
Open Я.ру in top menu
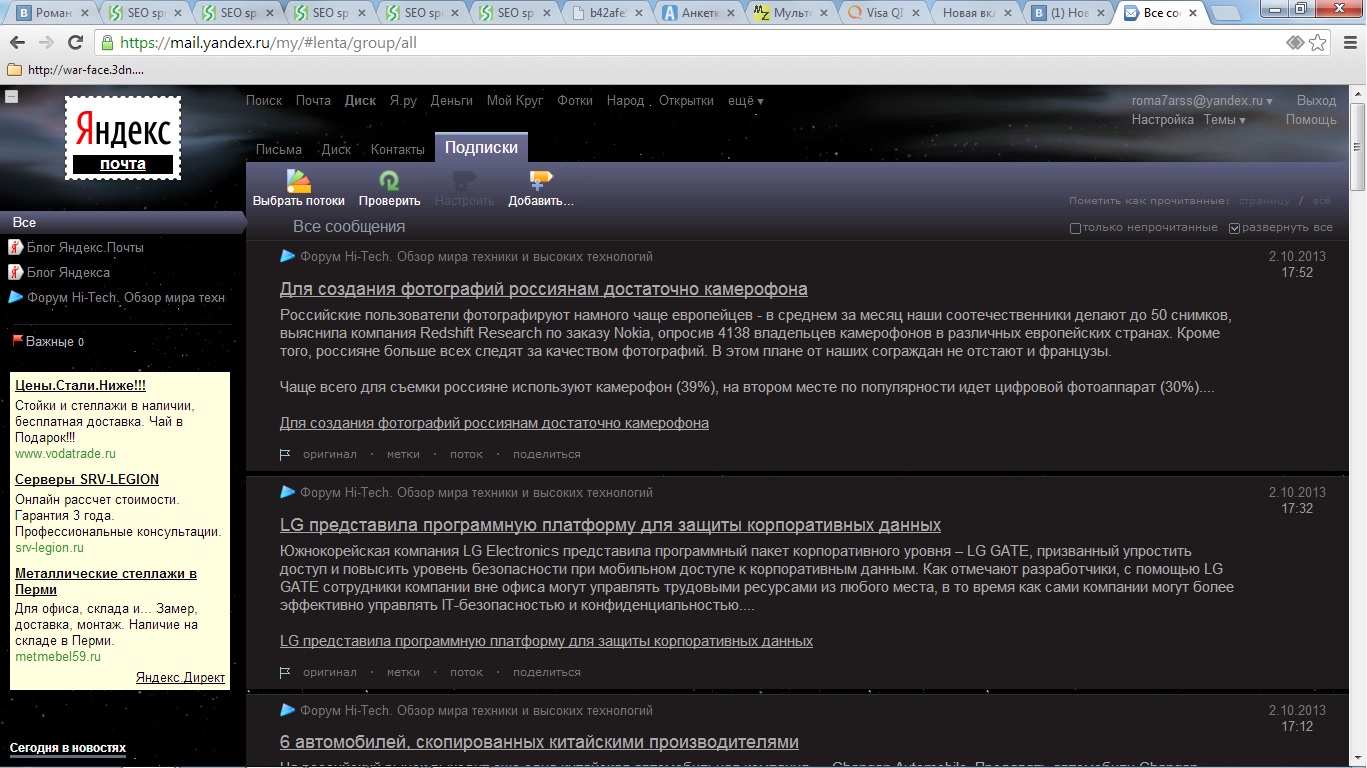403,101
